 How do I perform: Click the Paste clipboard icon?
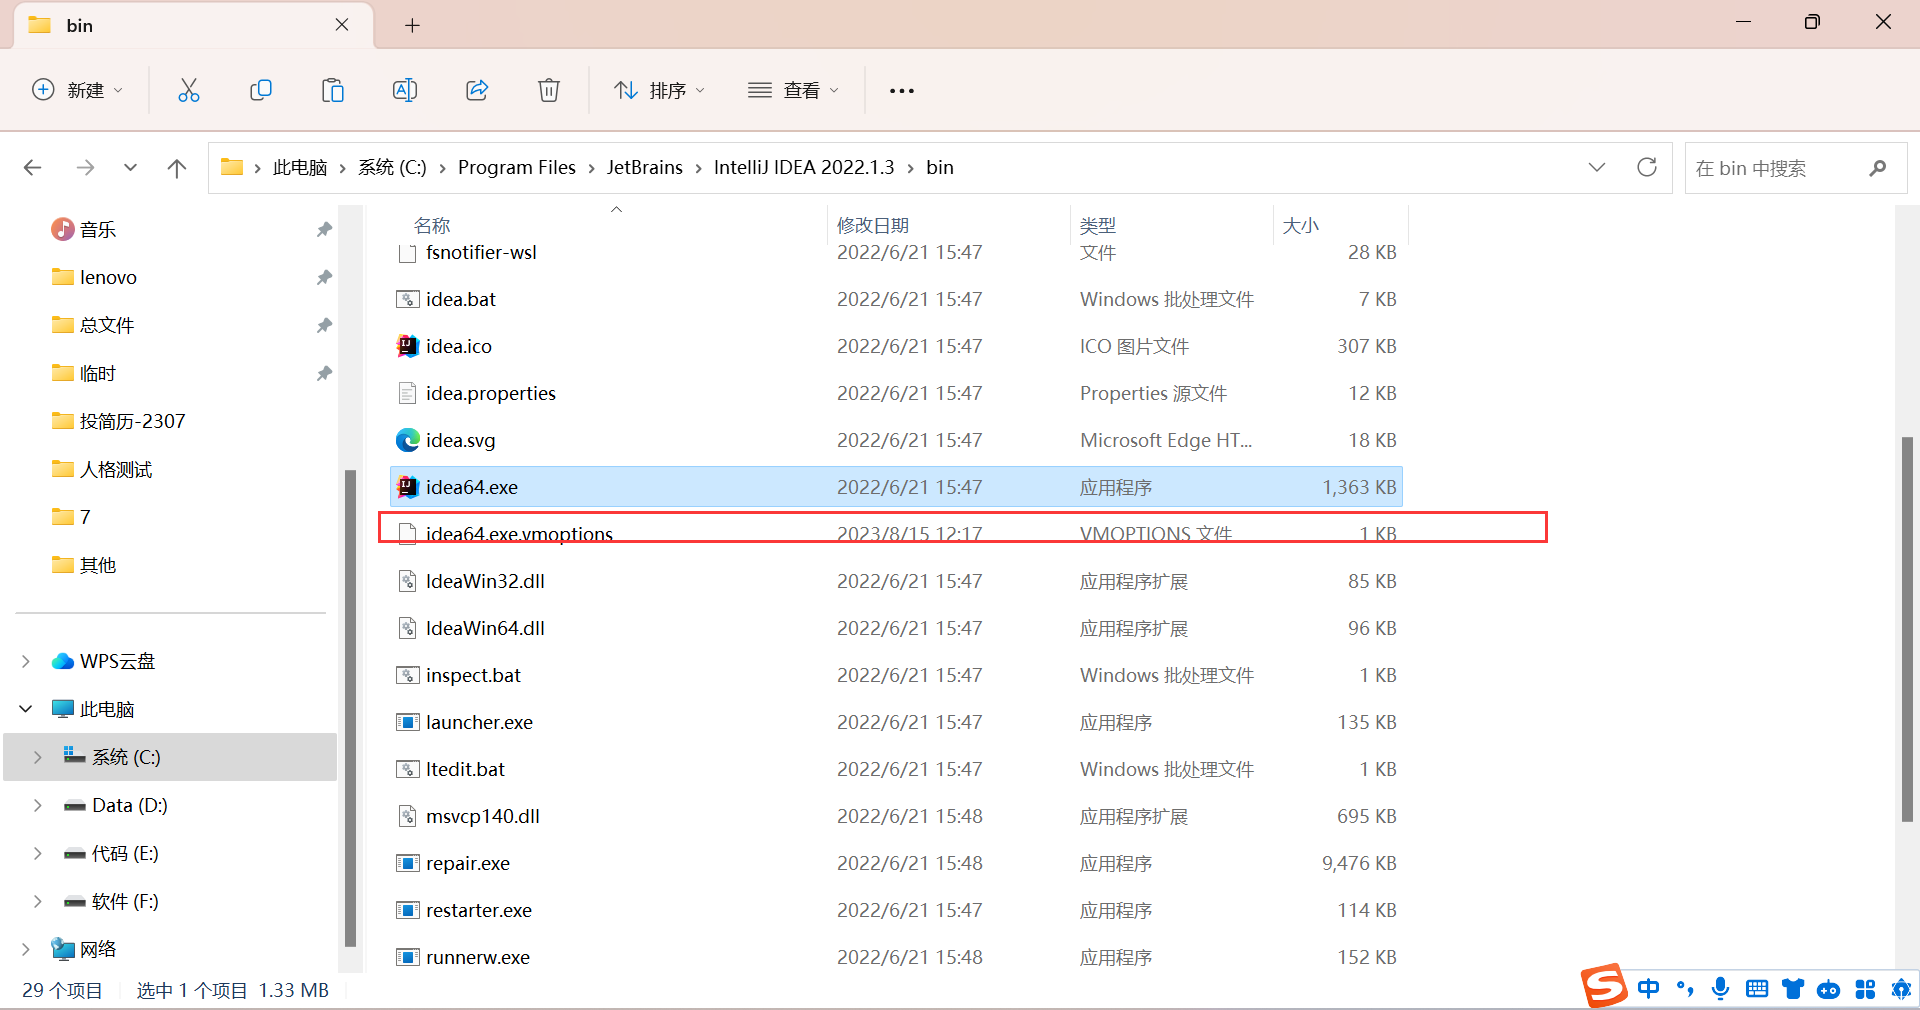click(332, 90)
